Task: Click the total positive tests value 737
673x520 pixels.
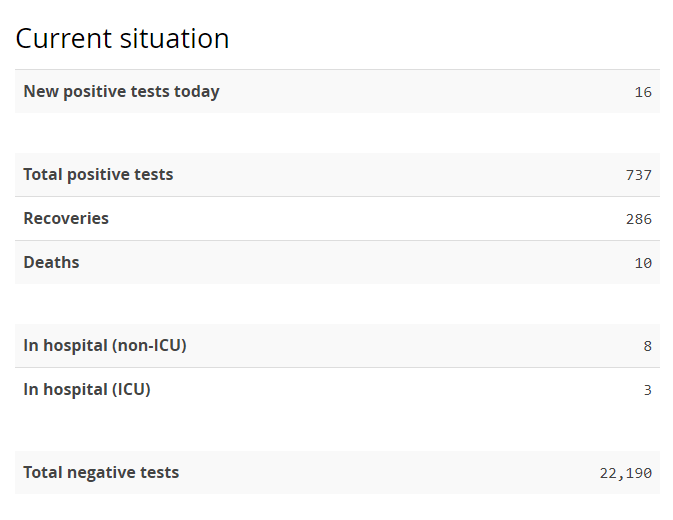Action: click(x=639, y=175)
